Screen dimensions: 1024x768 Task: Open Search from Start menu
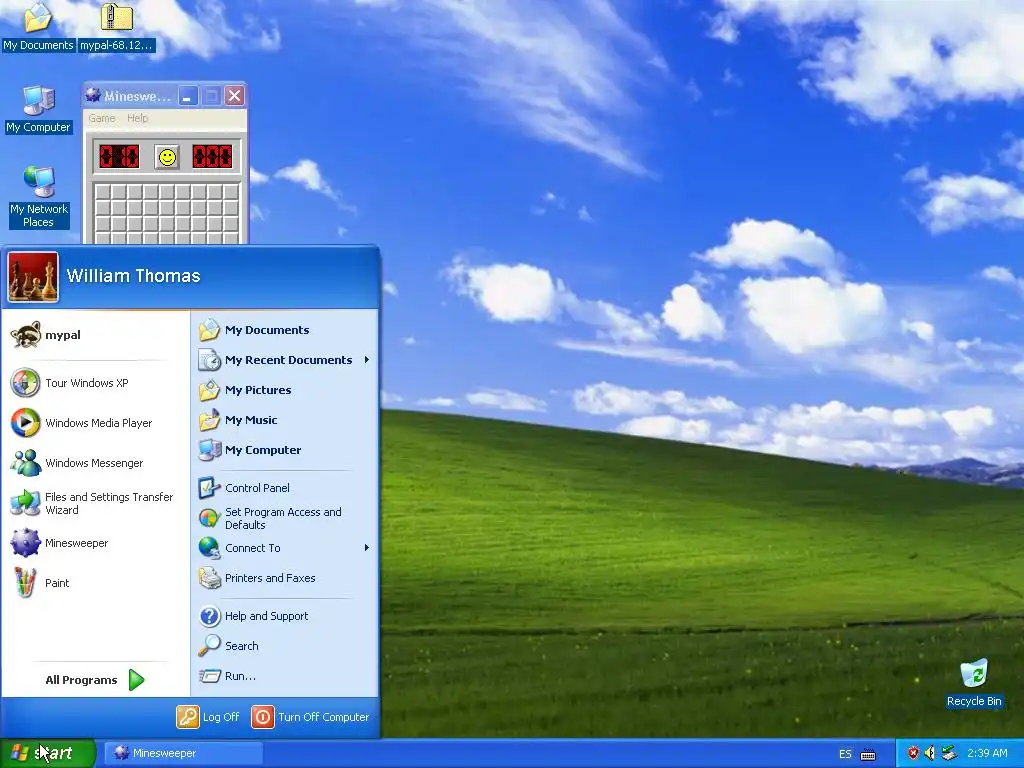coord(285,646)
